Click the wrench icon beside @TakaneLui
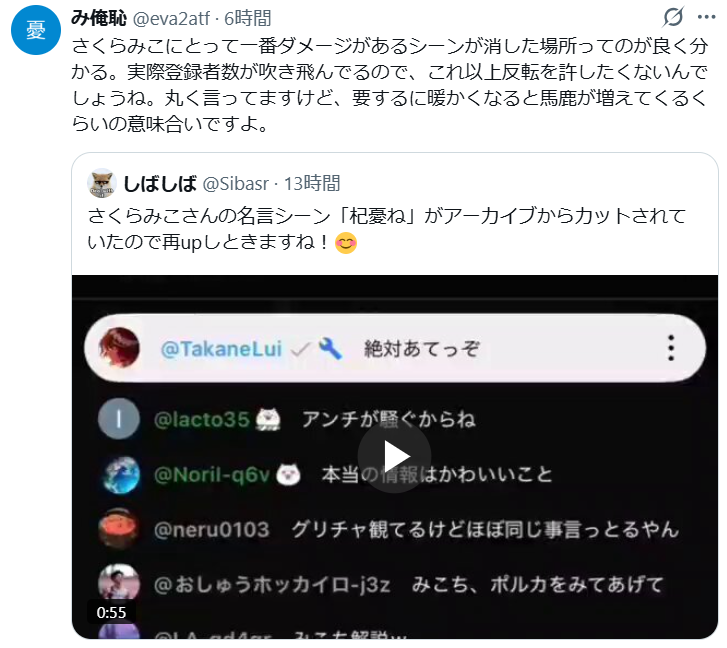This screenshot has width=727, height=648. pos(330,349)
